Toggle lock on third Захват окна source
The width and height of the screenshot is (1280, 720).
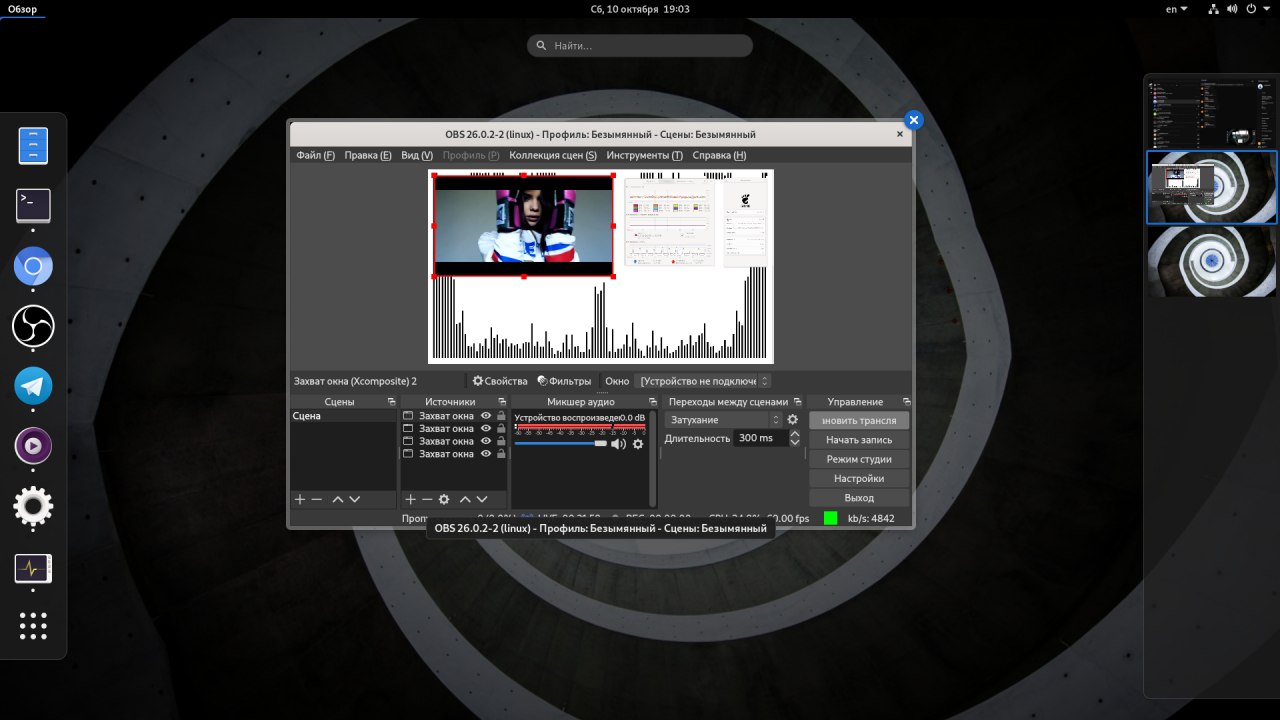(501, 441)
